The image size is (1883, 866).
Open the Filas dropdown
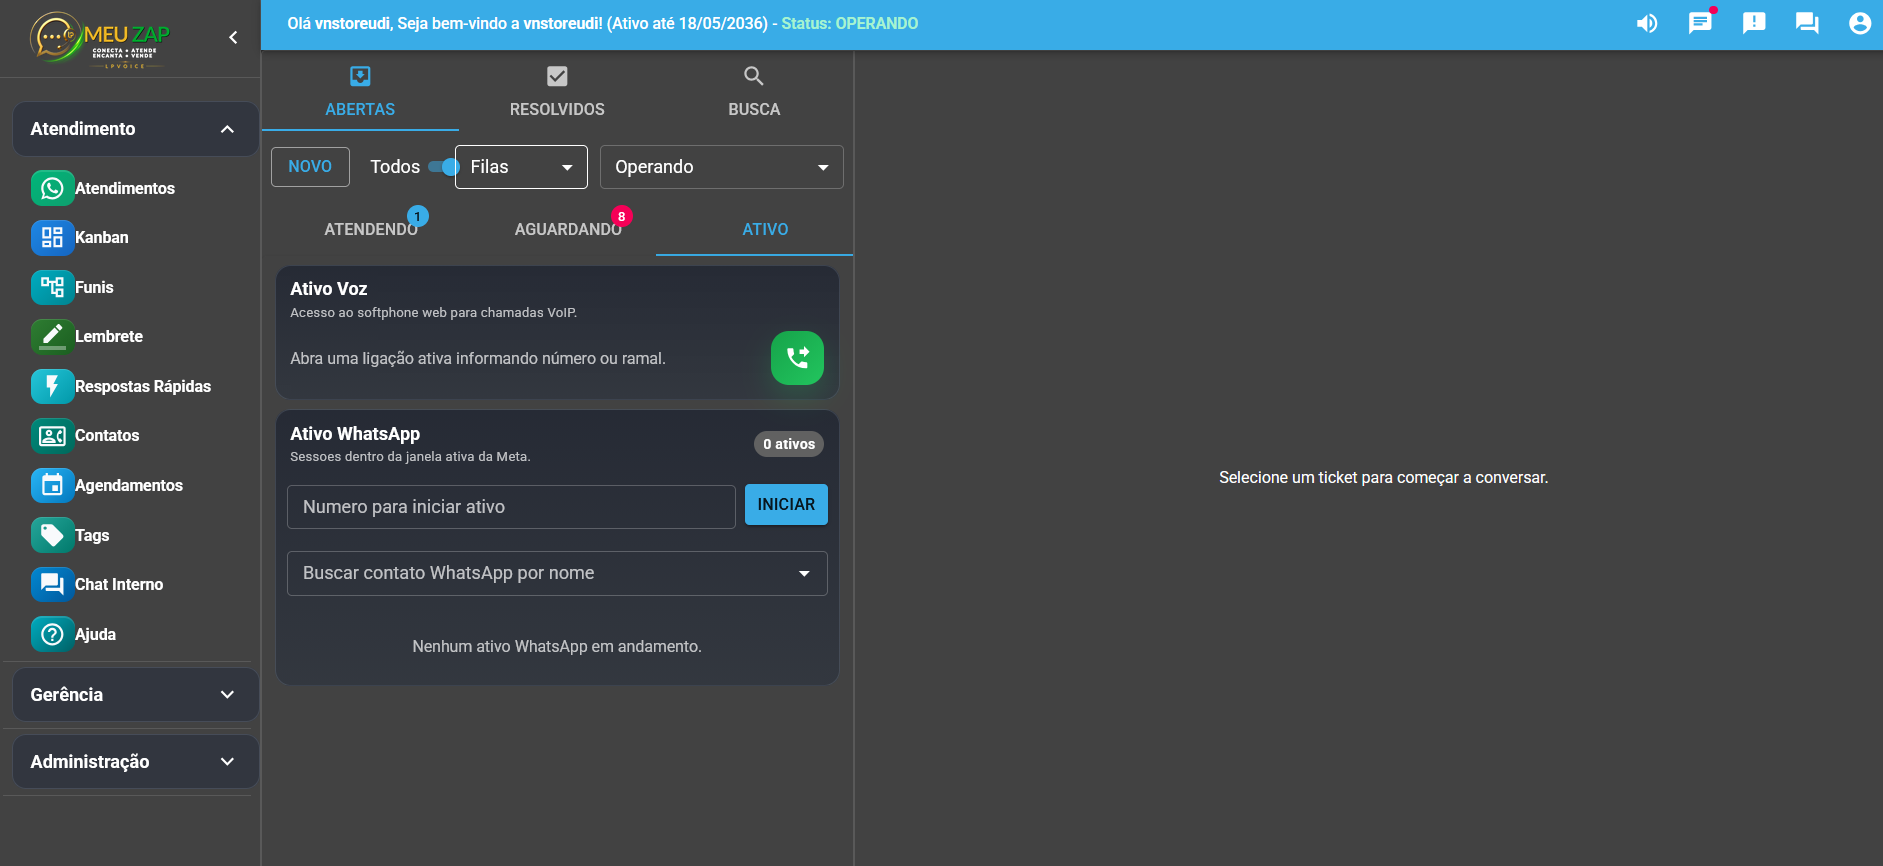521,167
